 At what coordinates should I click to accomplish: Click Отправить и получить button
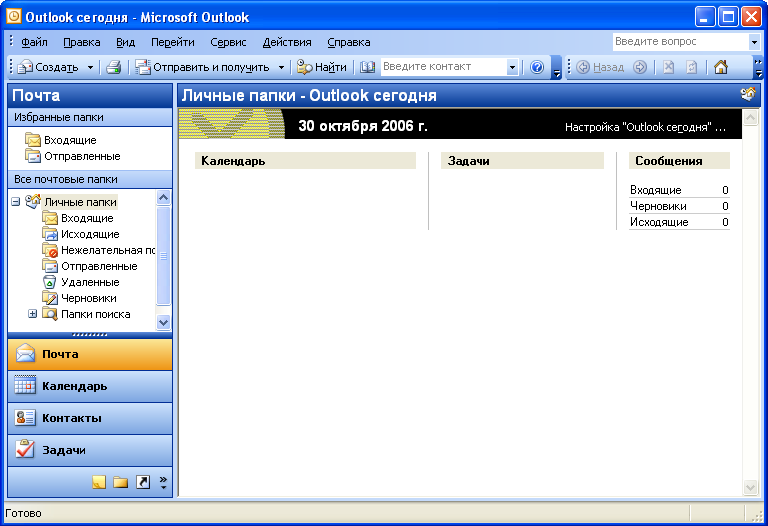203,67
